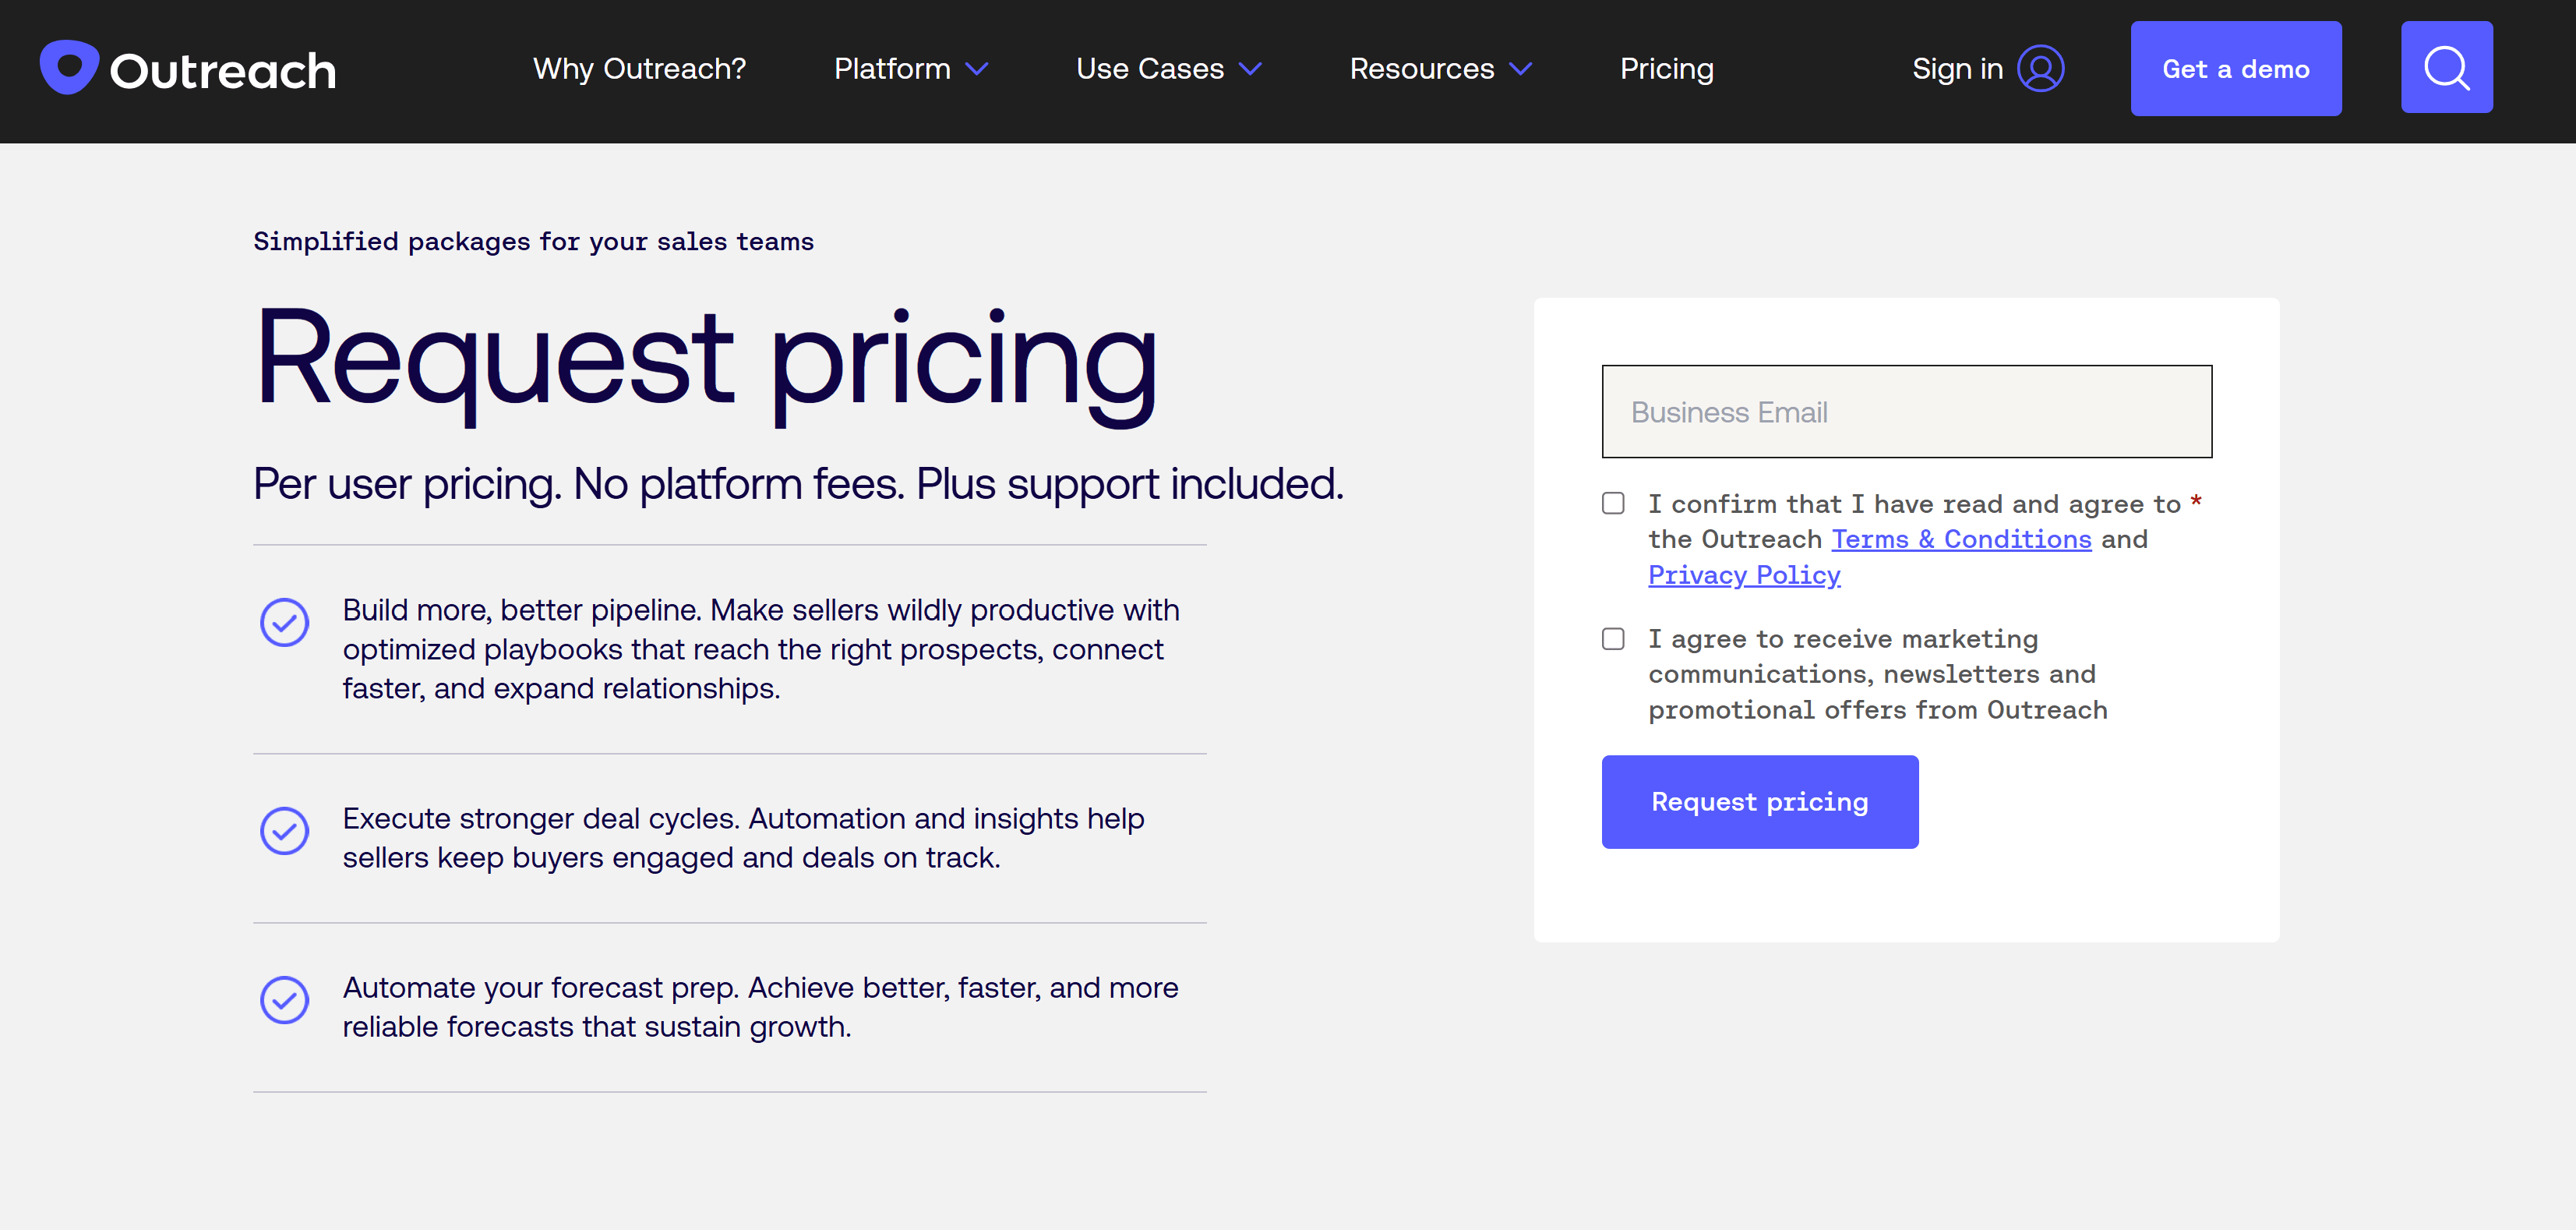Enable the marketing communications checkbox
2576x1230 pixels.
(x=1613, y=639)
